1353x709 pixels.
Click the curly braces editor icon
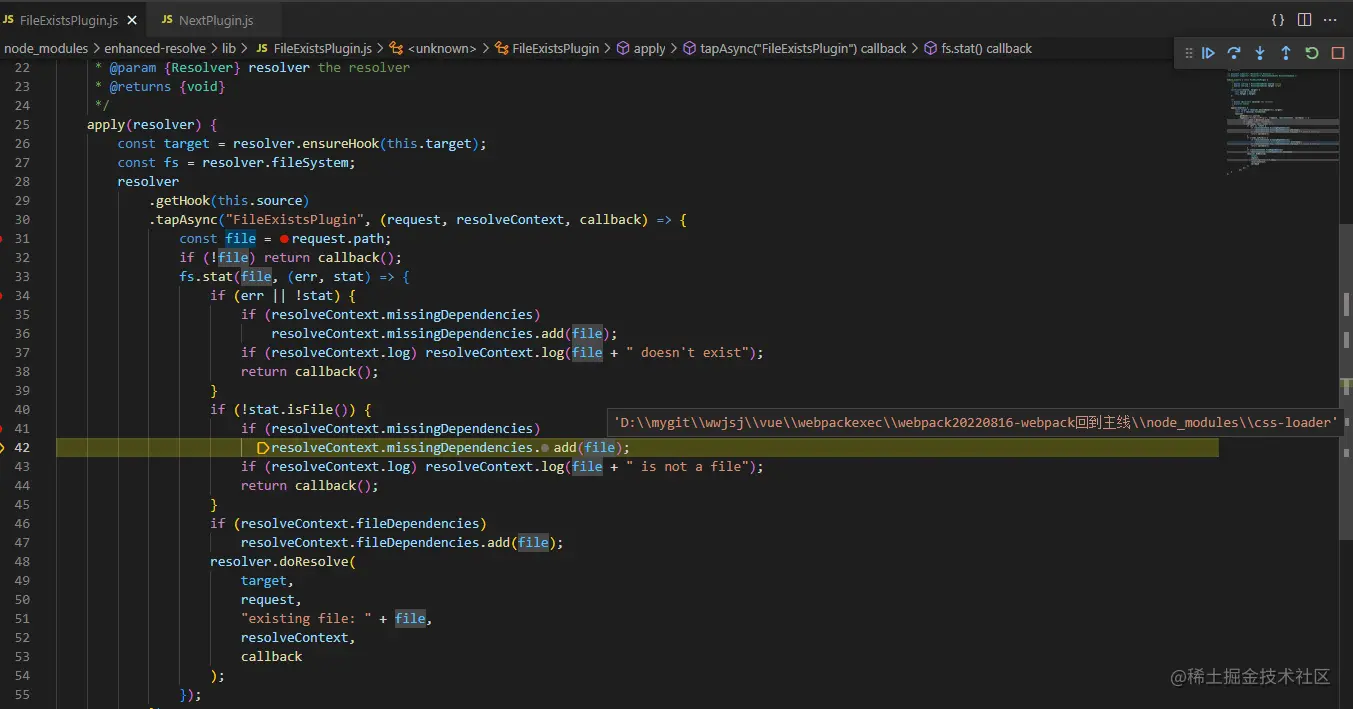click(1278, 20)
